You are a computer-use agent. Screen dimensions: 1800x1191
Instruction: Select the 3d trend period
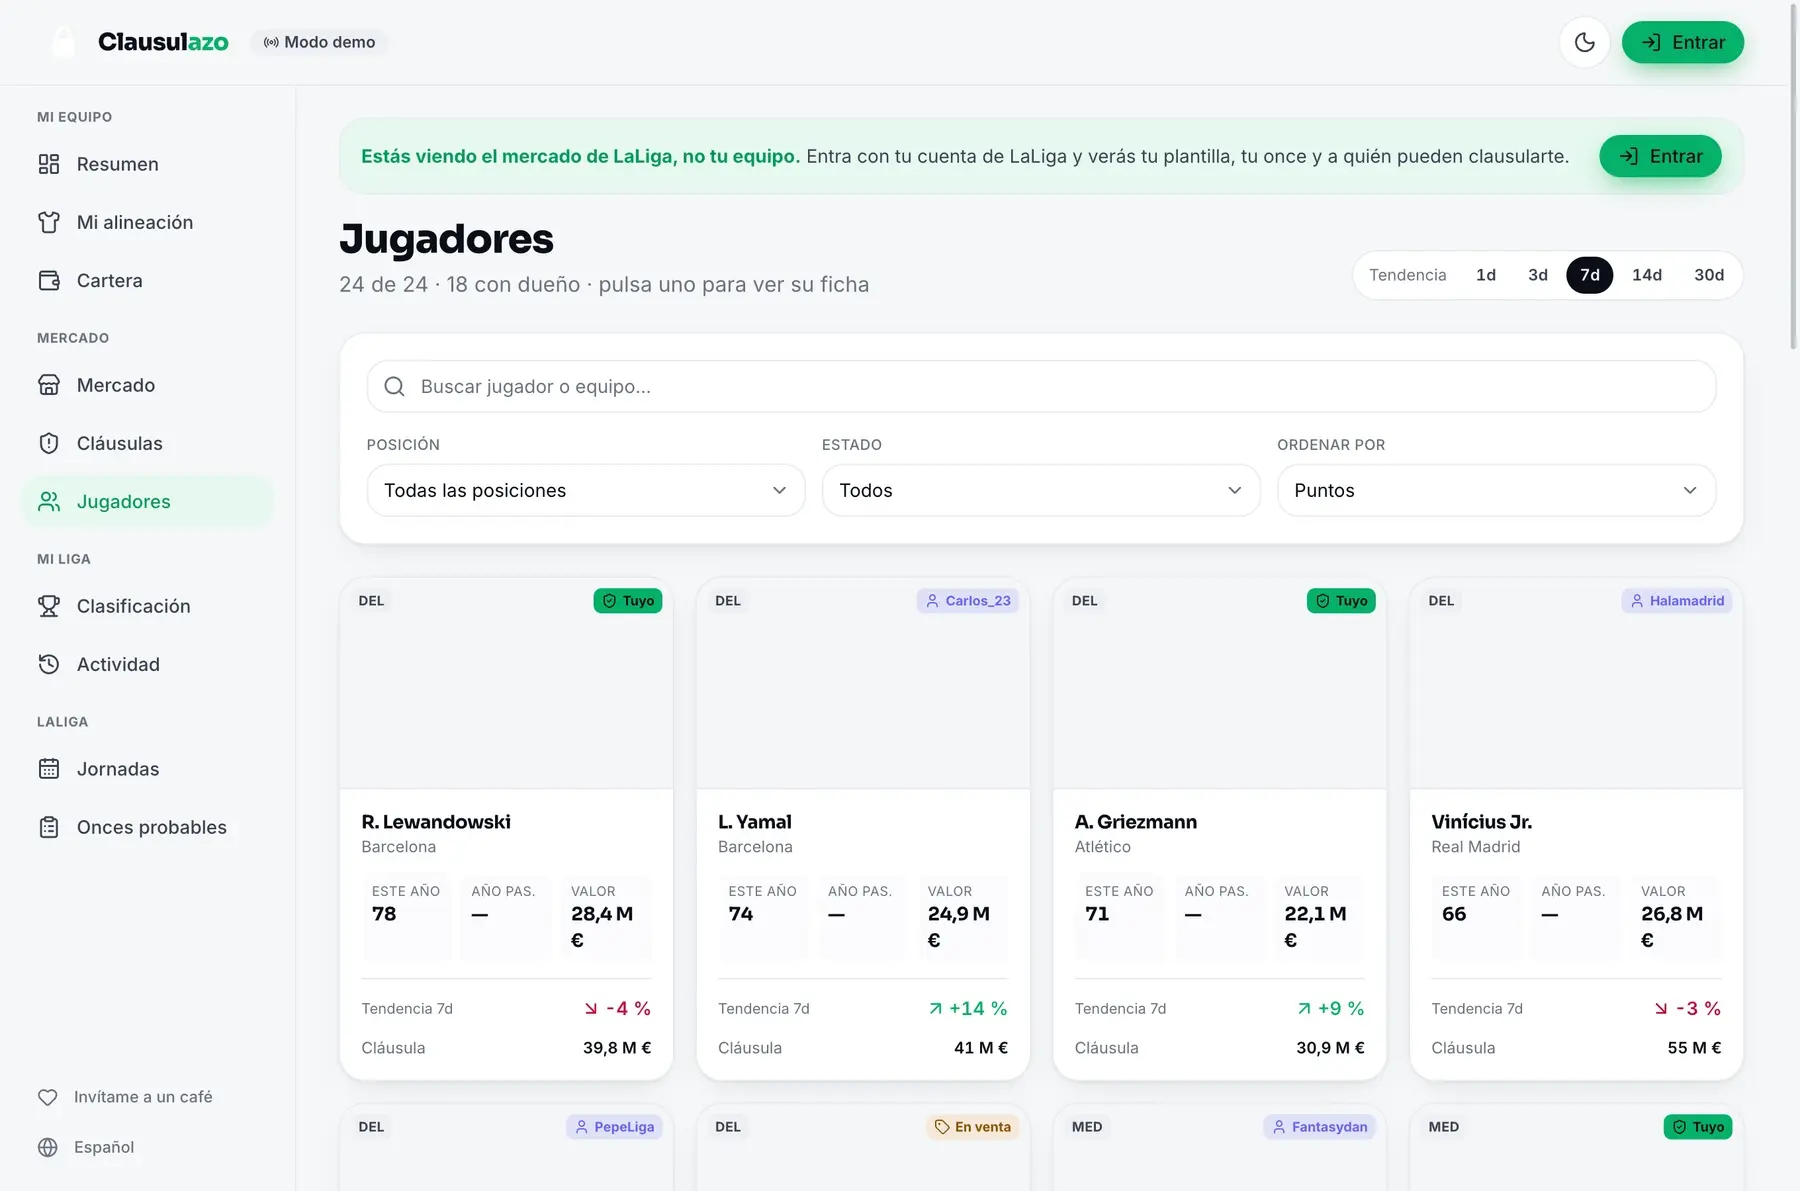coord(1538,275)
